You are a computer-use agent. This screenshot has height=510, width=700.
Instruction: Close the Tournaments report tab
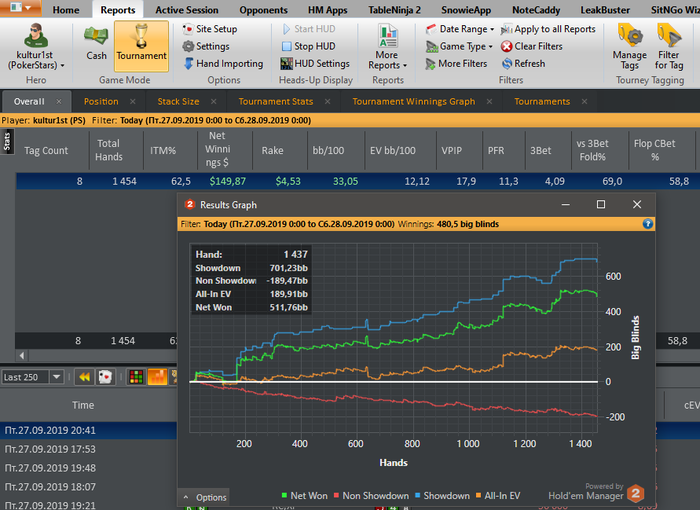tap(584, 102)
